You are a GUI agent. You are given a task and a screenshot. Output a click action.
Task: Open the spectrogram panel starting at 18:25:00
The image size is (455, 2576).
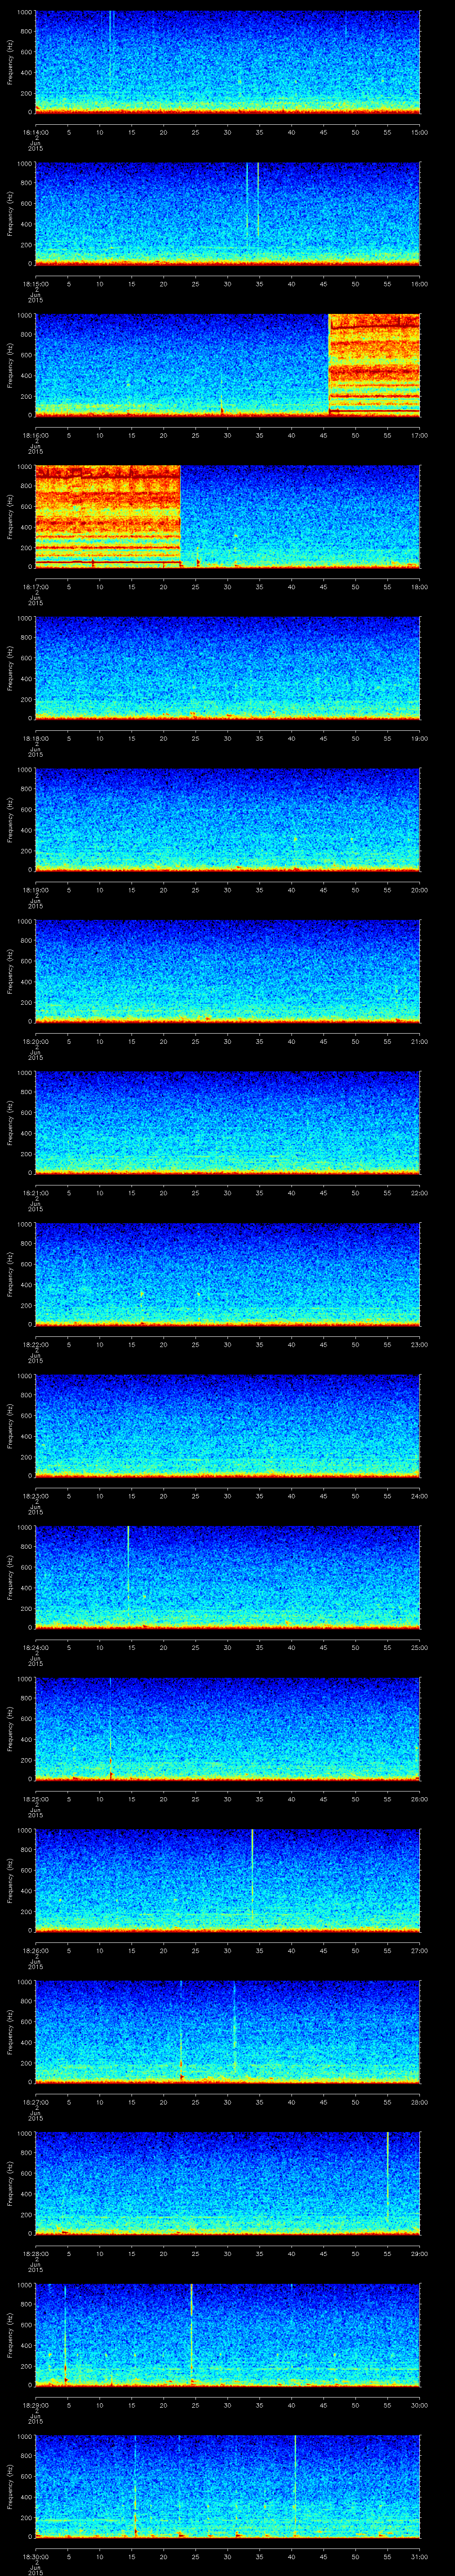tap(227, 1728)
